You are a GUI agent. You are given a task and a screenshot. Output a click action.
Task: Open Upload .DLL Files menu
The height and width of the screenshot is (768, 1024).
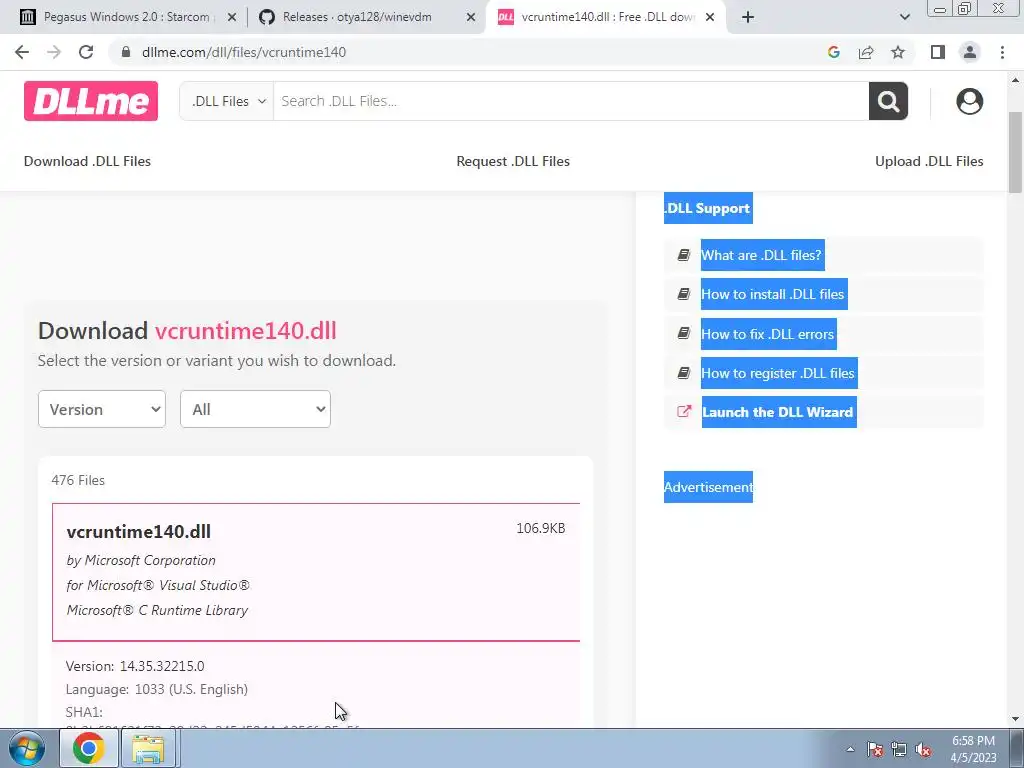click(929, 161)
